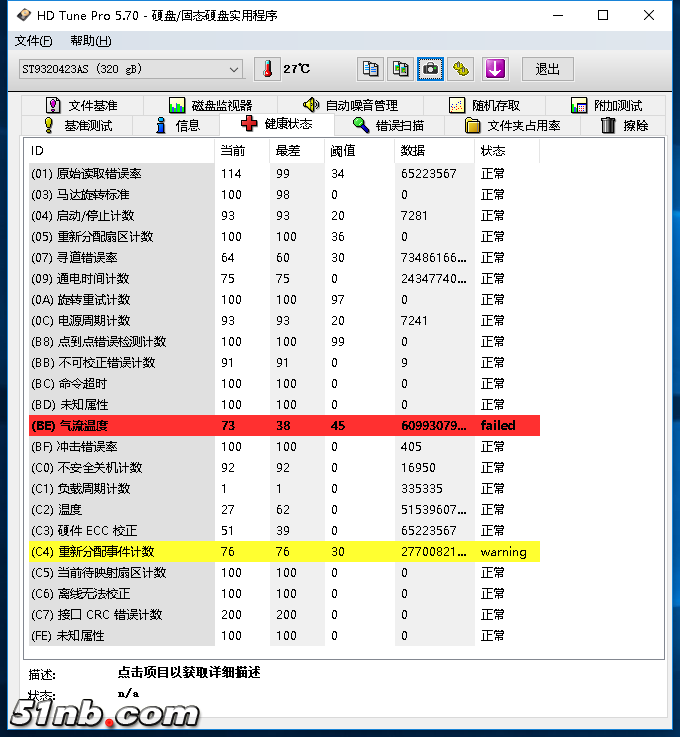Click the thermometer temperature icon
Screen dimensions: 680x737
pos(267,69)
